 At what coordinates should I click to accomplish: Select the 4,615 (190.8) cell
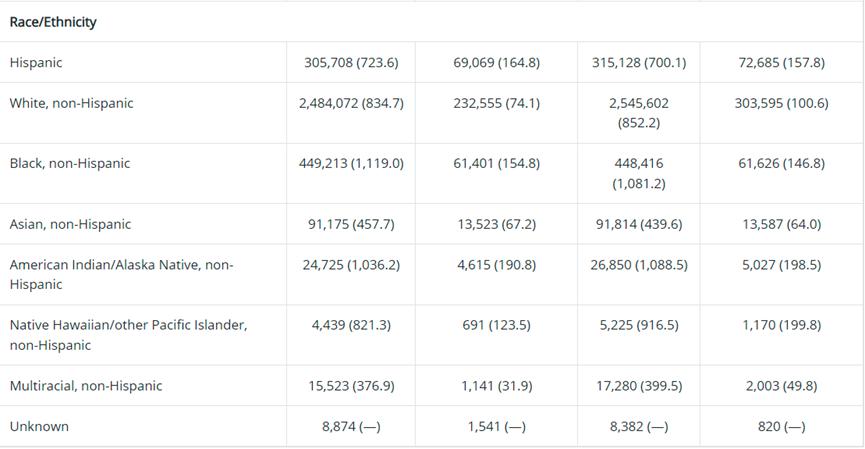(x=496, y=265)
